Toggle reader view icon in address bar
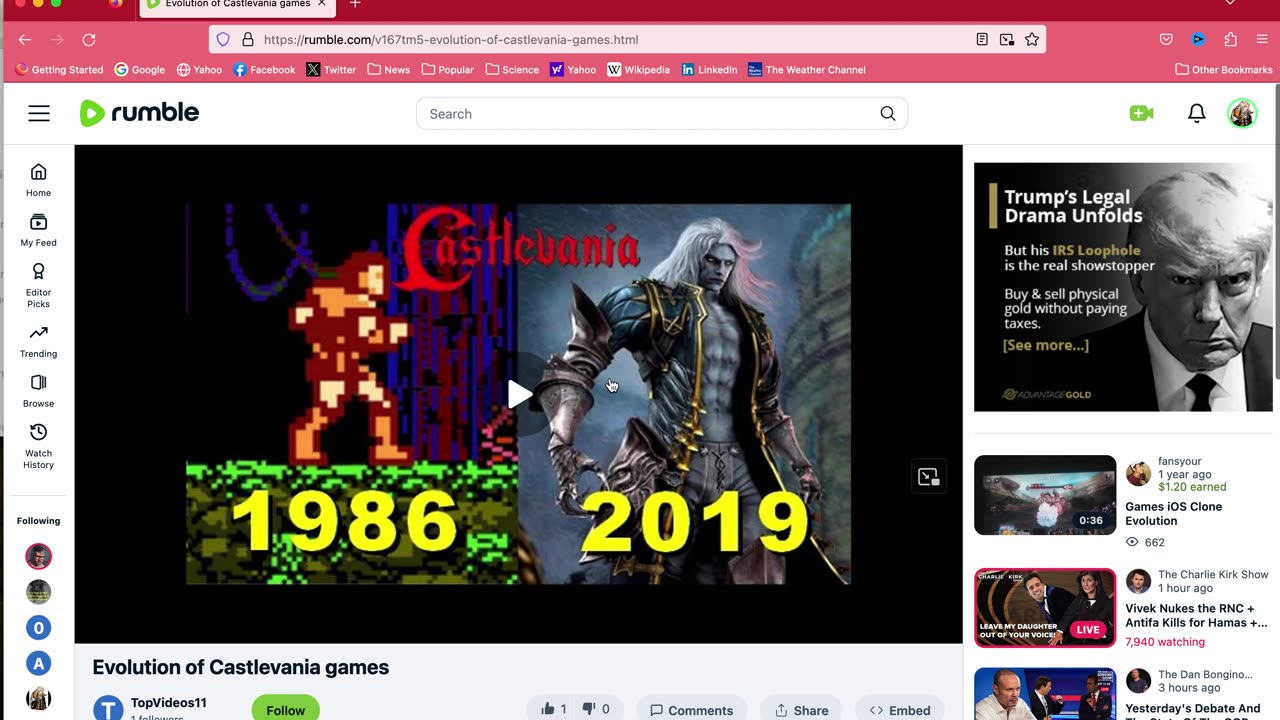This screenshot has height=720, width=1280. (982, 40)
